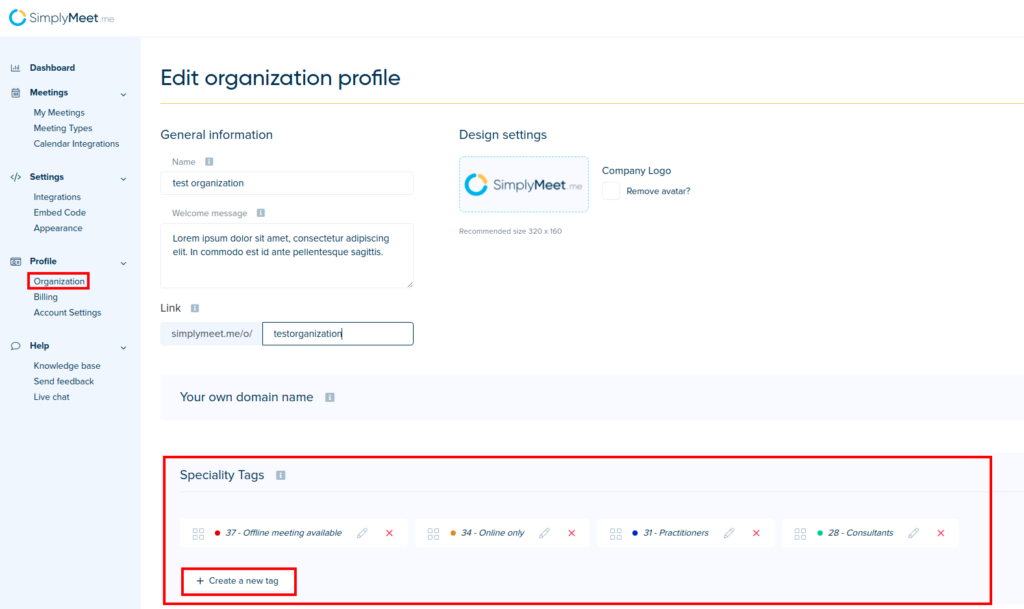Edit the Online only tag
This screenshot has height=609, width=1024.
545,533
